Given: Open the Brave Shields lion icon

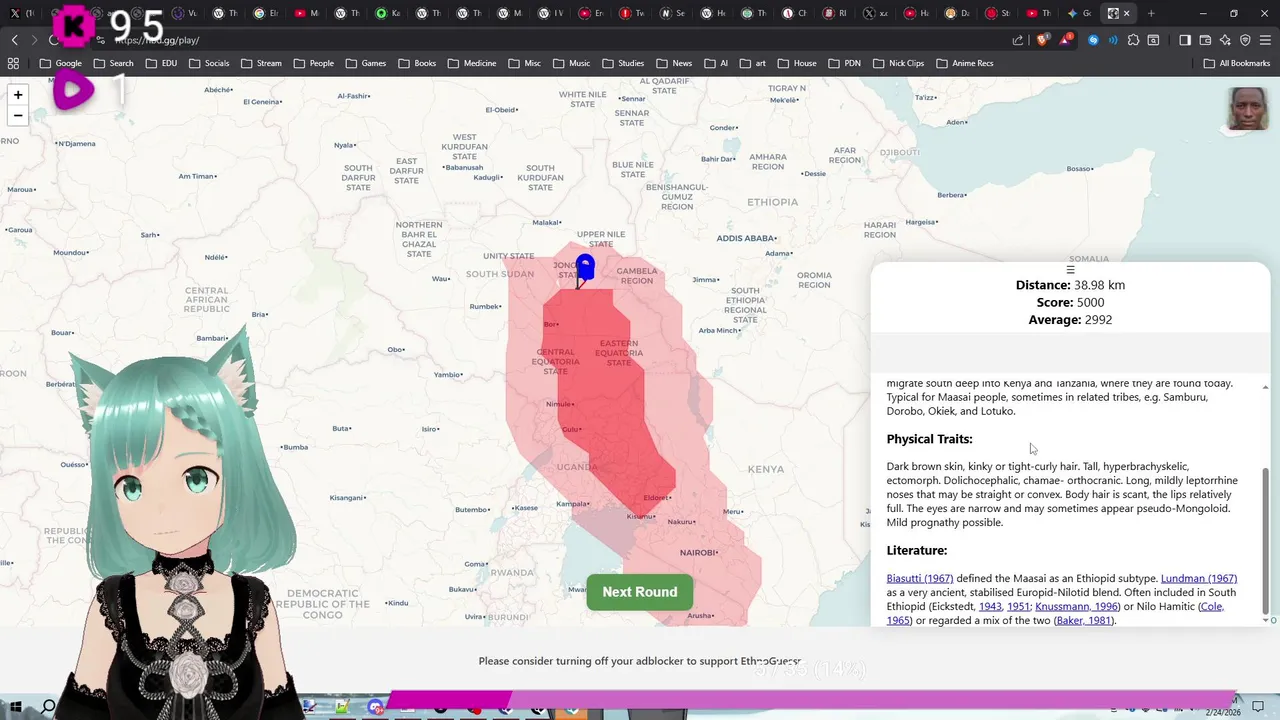Looking at the screenshot, I should 1043,40.
